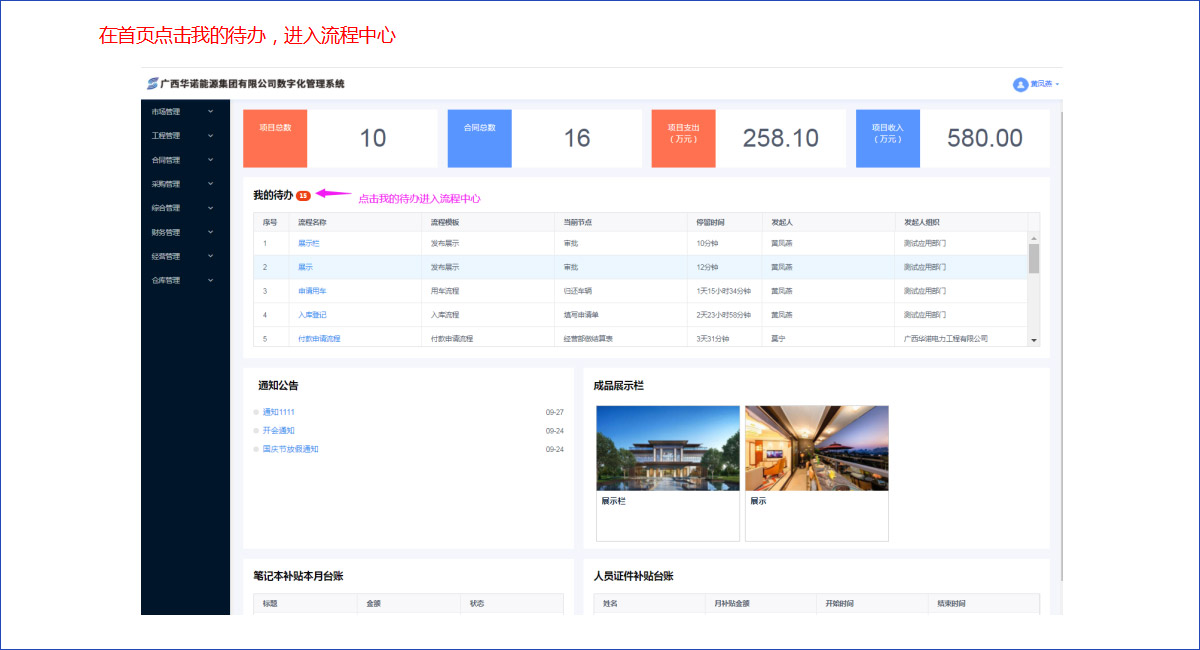Expand the 工程管理 sidebar chevron
1200x650 pixels.
[211, 135]
